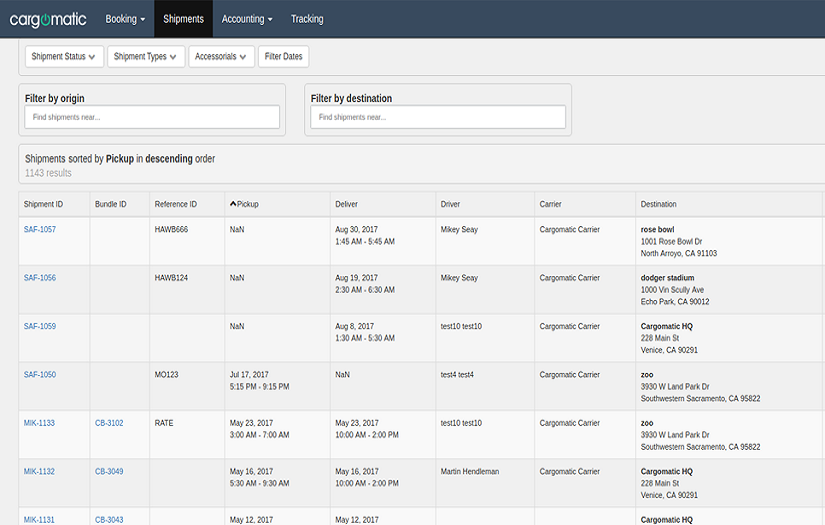This screenshot has width=825, height=525.
Task: Click the Filter Dates button
Action: tap(283, 56)
